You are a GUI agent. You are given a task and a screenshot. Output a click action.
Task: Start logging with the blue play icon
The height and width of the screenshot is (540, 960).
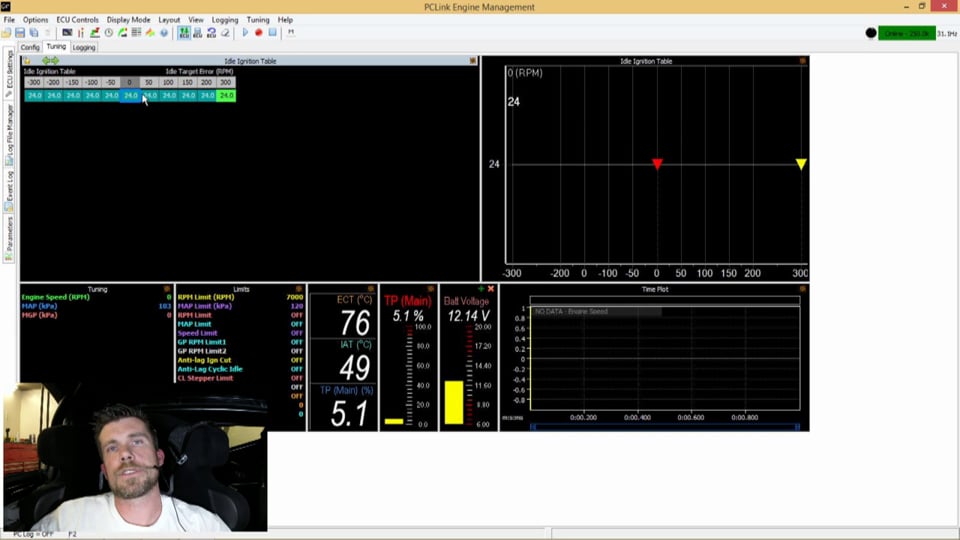[246, 32]
